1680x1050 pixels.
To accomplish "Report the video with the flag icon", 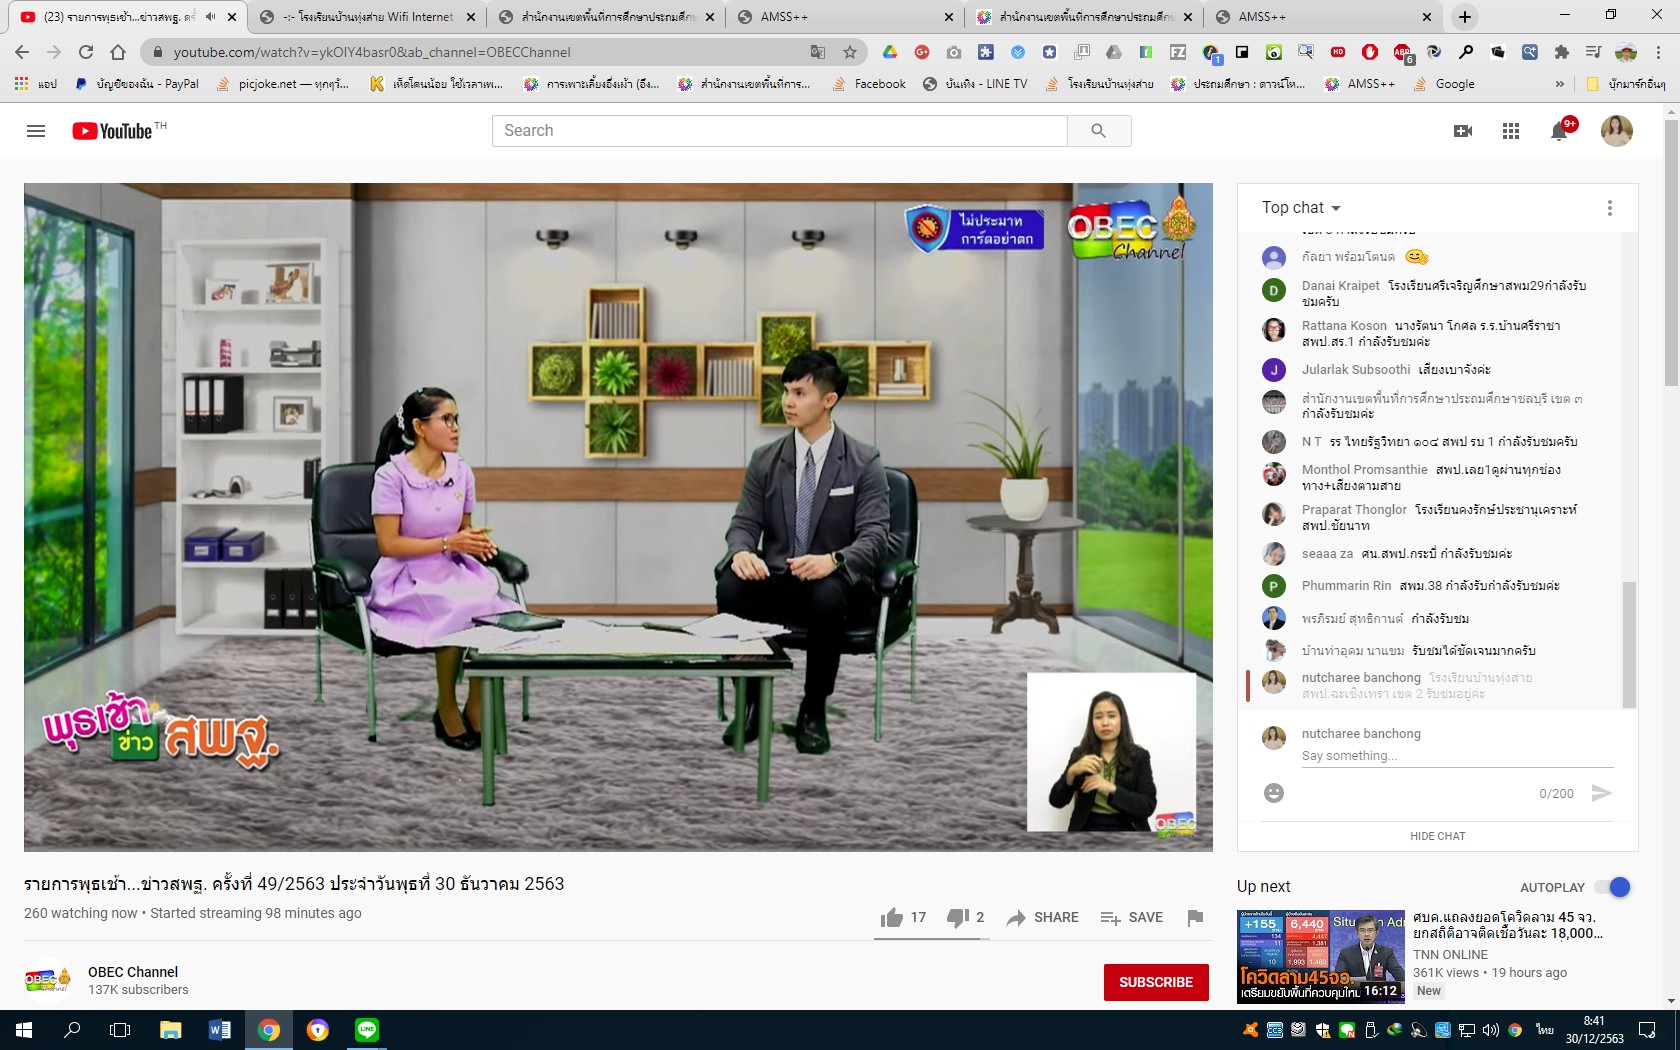I will coord(1195,917).
